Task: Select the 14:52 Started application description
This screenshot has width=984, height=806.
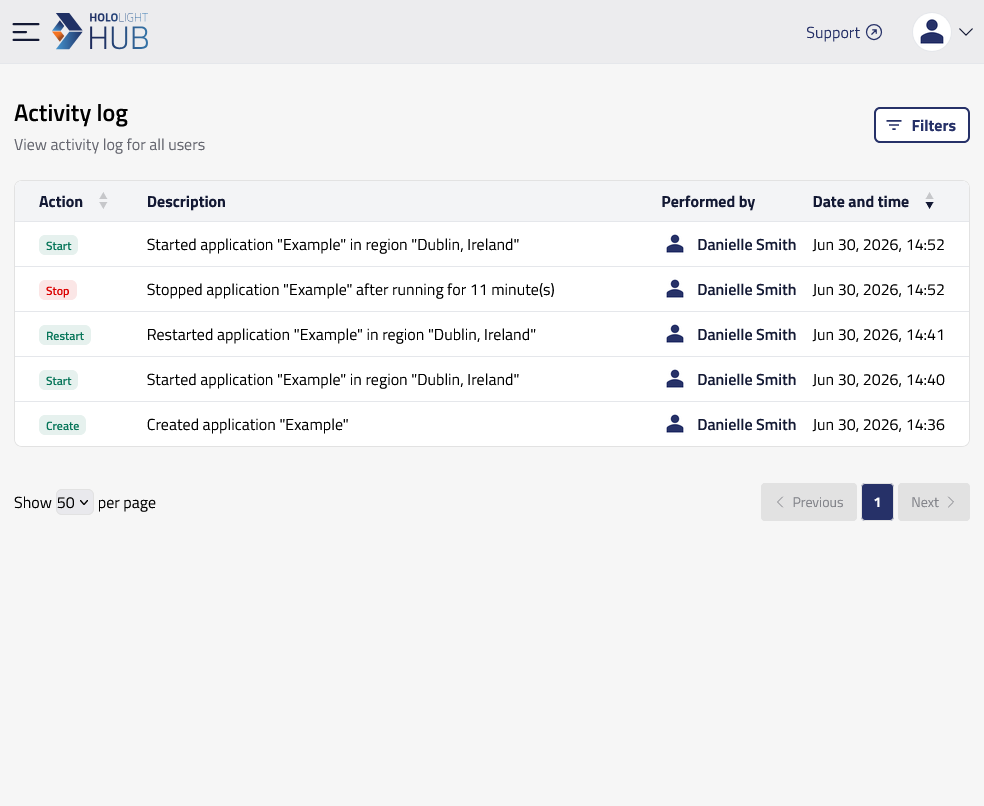Action: (333, 245)
